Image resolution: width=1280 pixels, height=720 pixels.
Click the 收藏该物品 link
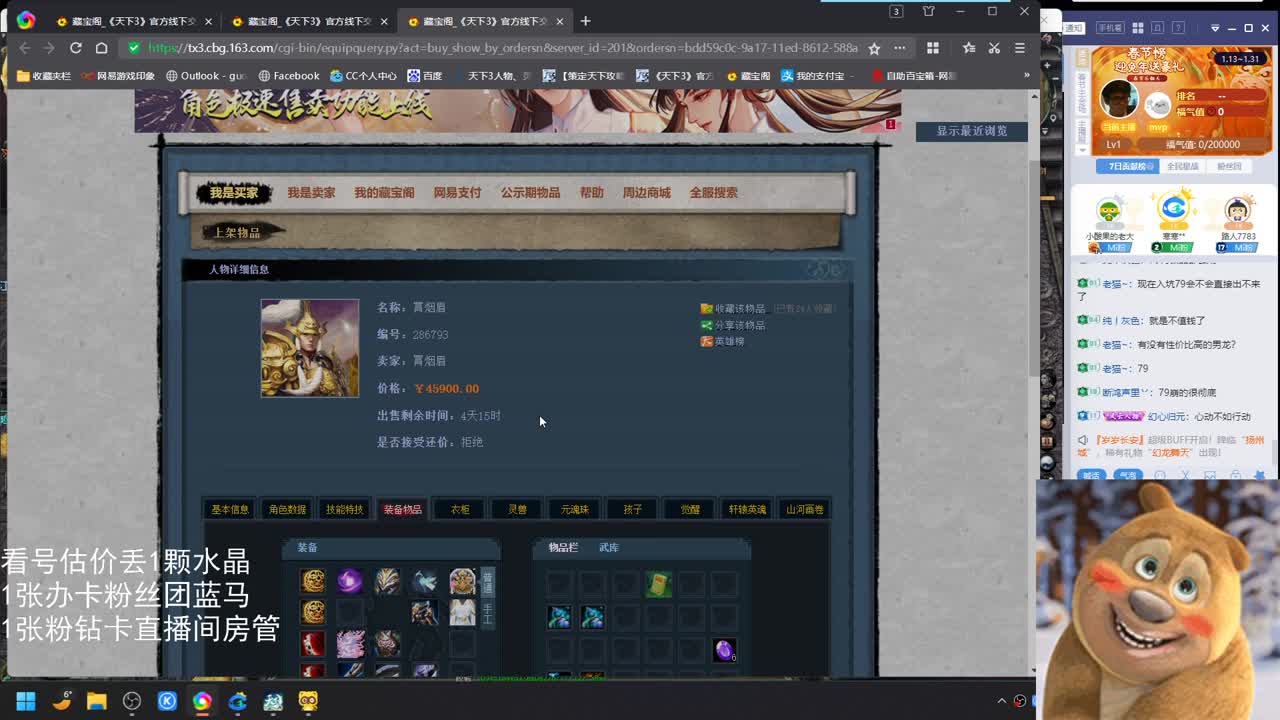pos(733,309)
